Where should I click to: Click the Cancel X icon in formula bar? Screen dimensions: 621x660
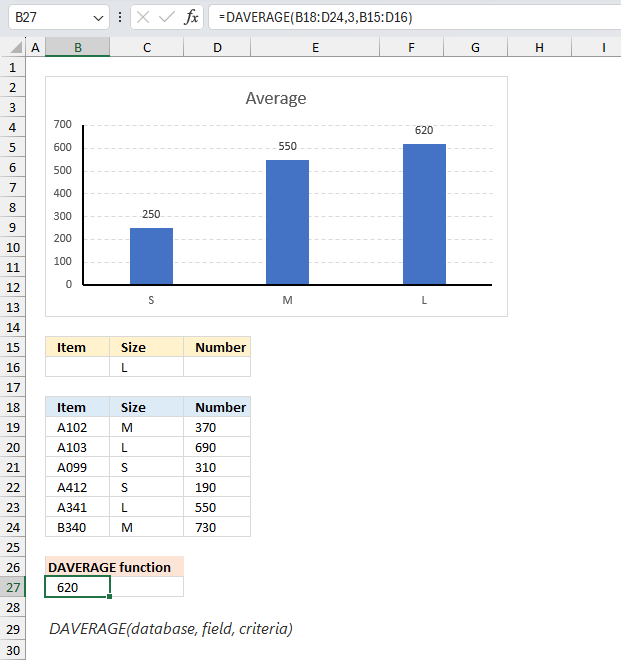click(x=143, y=17)
